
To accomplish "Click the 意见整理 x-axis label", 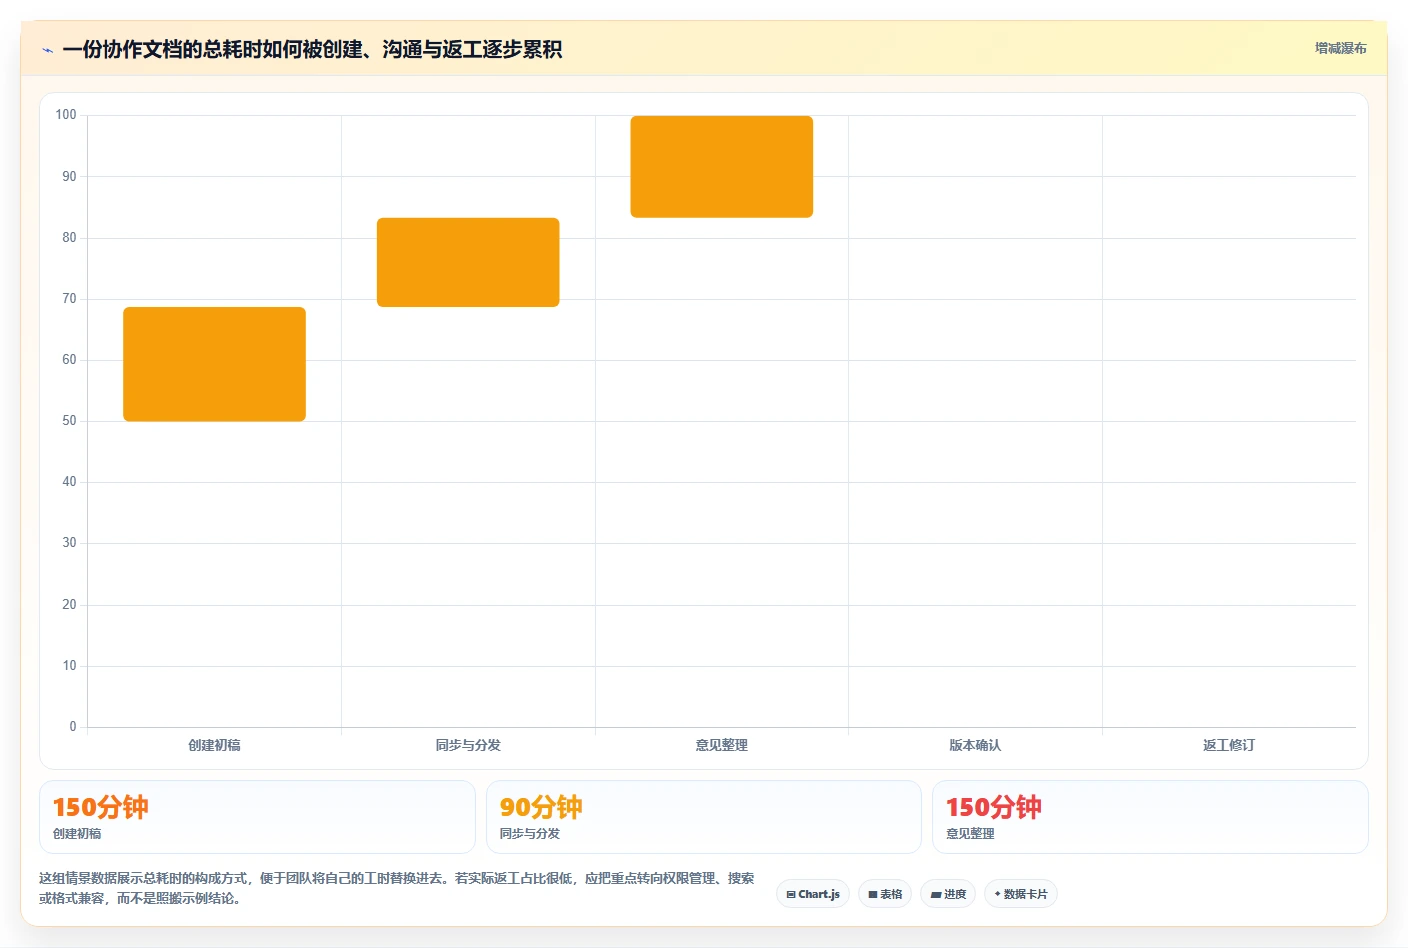I will [x=722, y=745].
